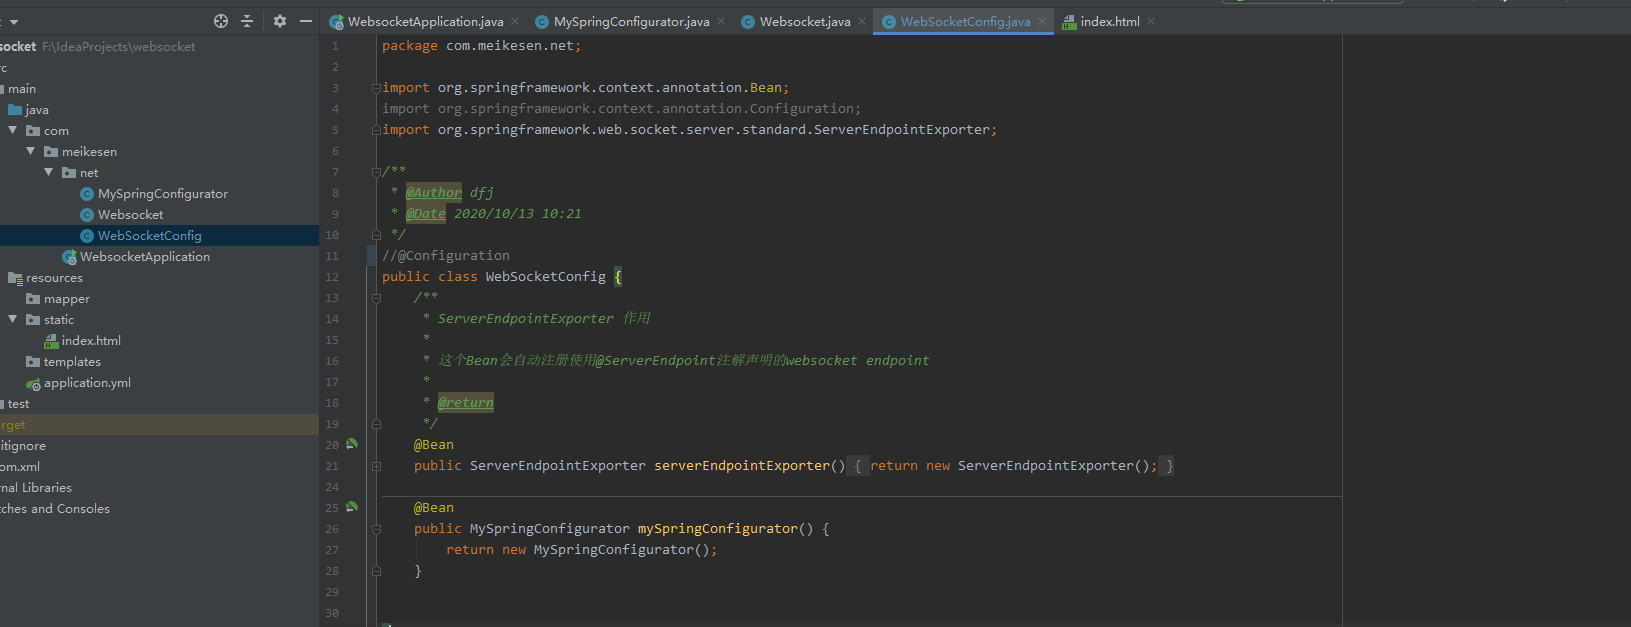Screen dimensions: 1631x627
Task: Close the Websocket.java tab
Action: pyautogui.click(x=862, y=21)
